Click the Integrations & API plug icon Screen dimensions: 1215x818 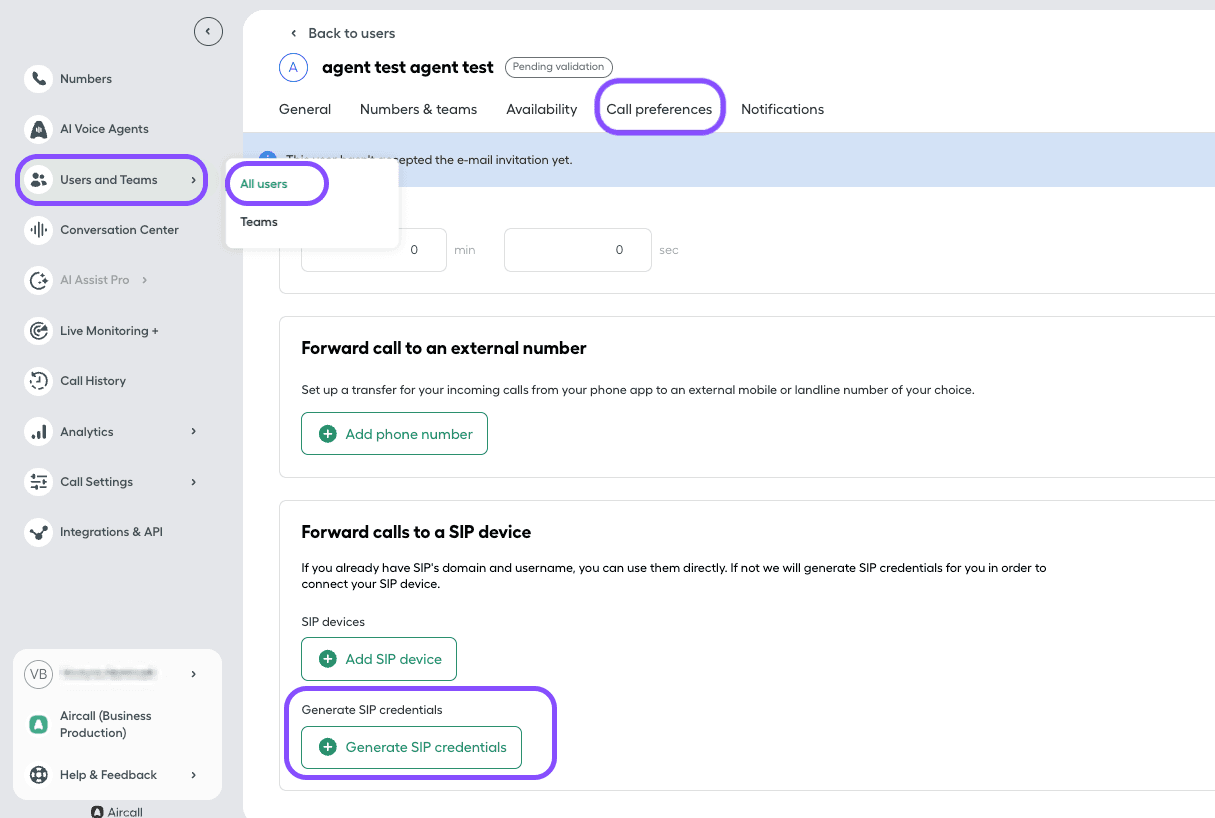(38, 531)
